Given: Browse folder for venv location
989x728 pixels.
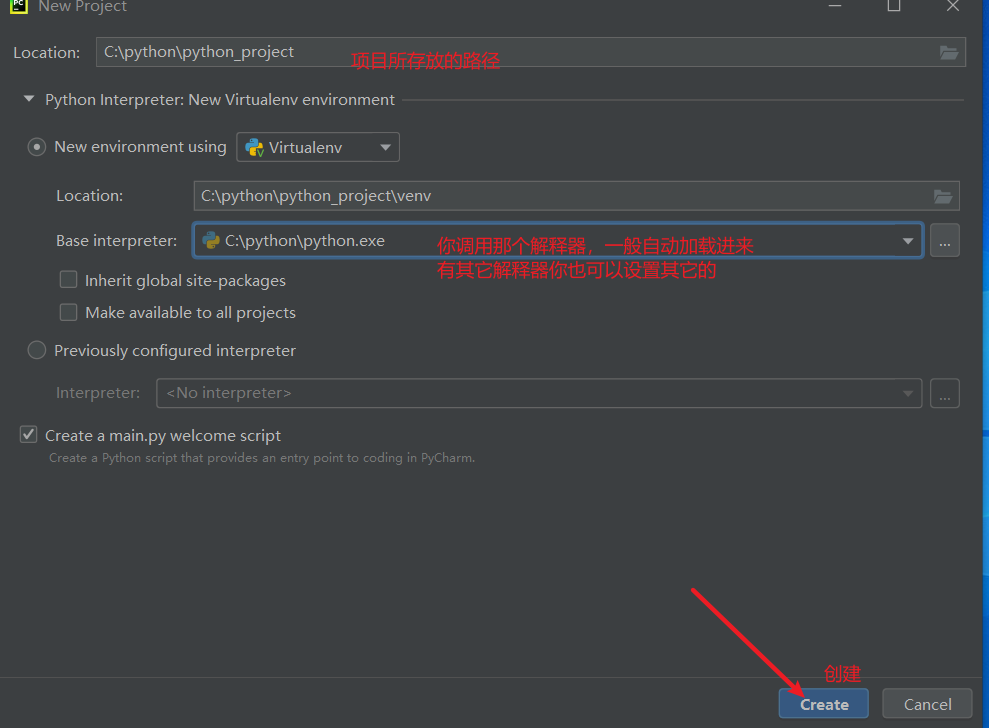Looking at the screenshot, I should 943,196.
